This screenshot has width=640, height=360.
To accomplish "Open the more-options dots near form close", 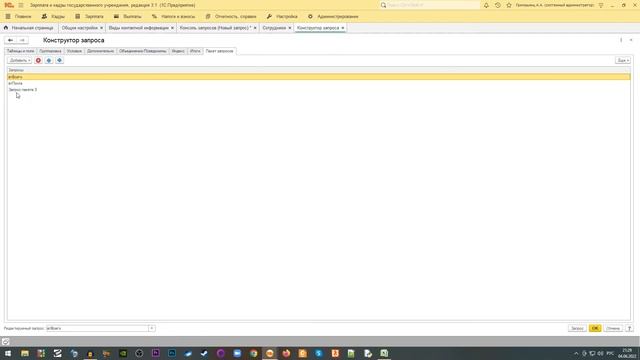I will (621, 40).
